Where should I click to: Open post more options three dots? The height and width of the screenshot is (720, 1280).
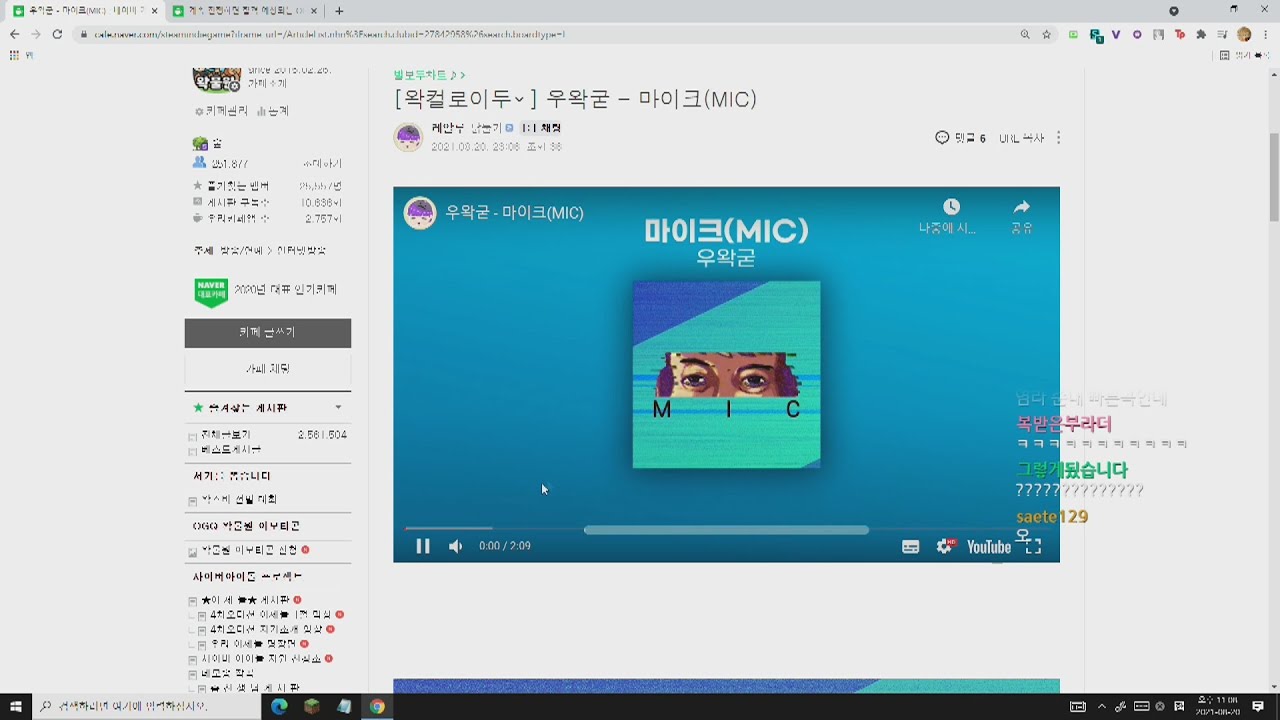(1058, 138)
